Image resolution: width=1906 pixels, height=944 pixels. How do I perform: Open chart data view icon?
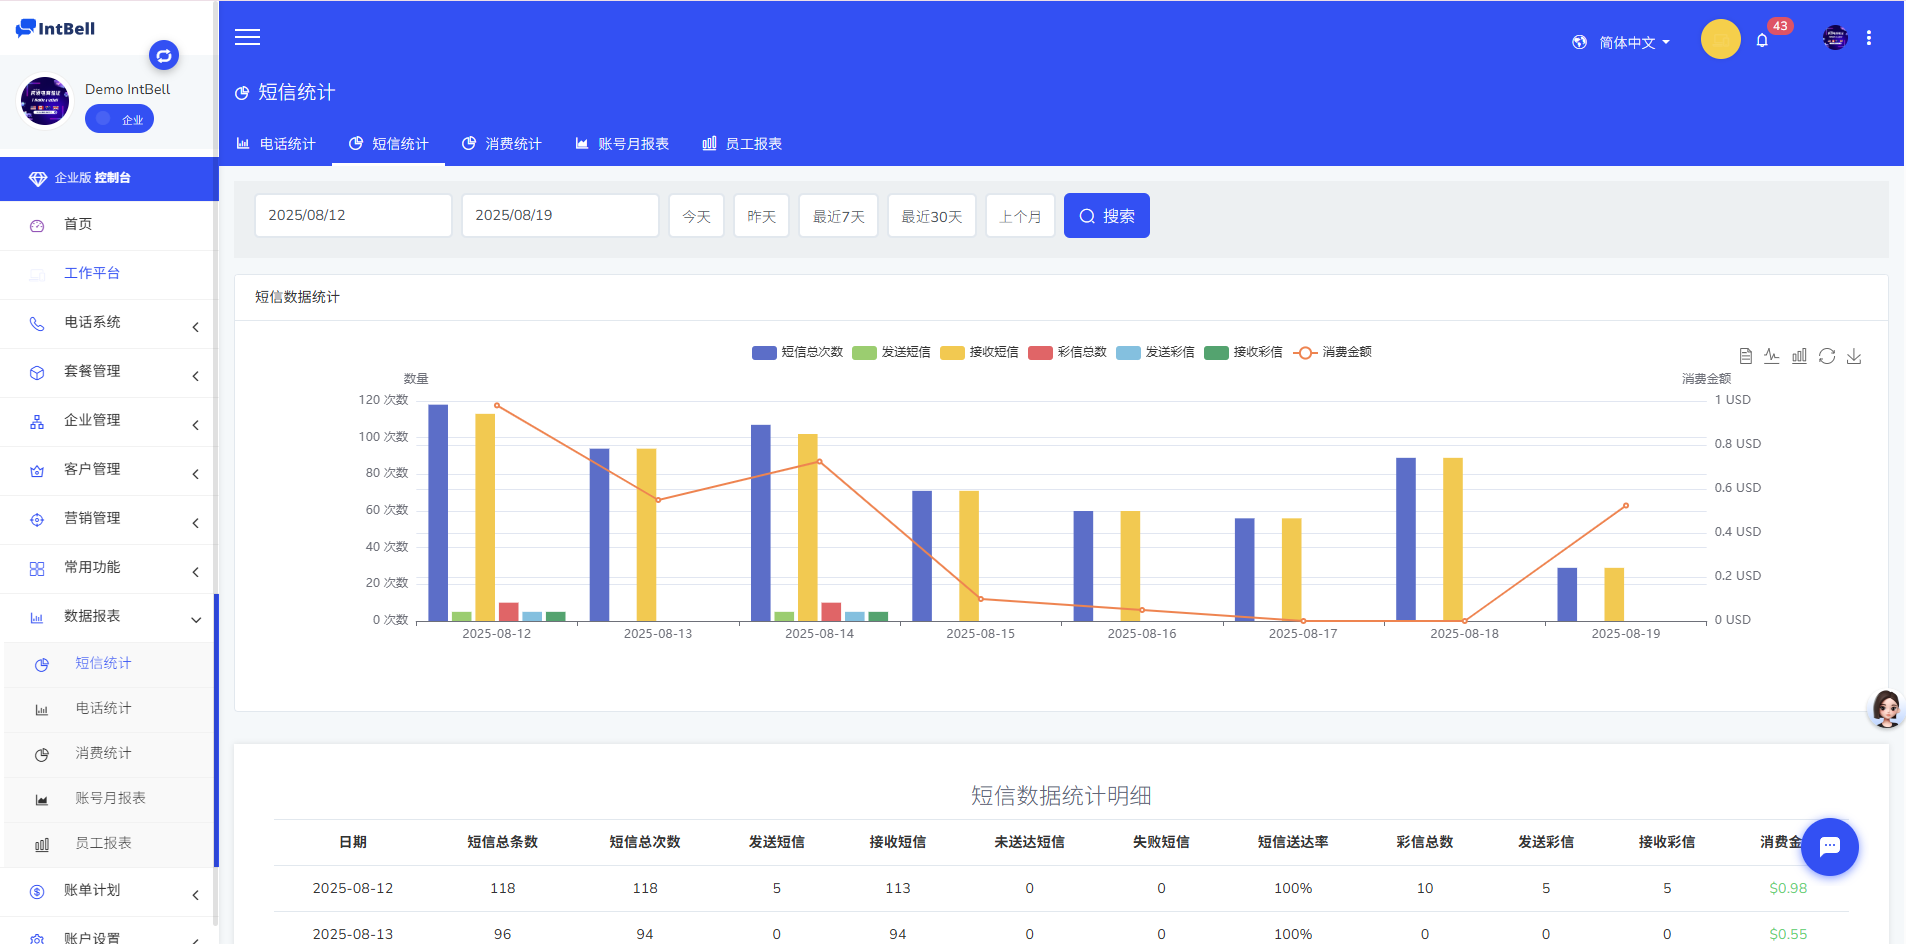[1745, 356]
